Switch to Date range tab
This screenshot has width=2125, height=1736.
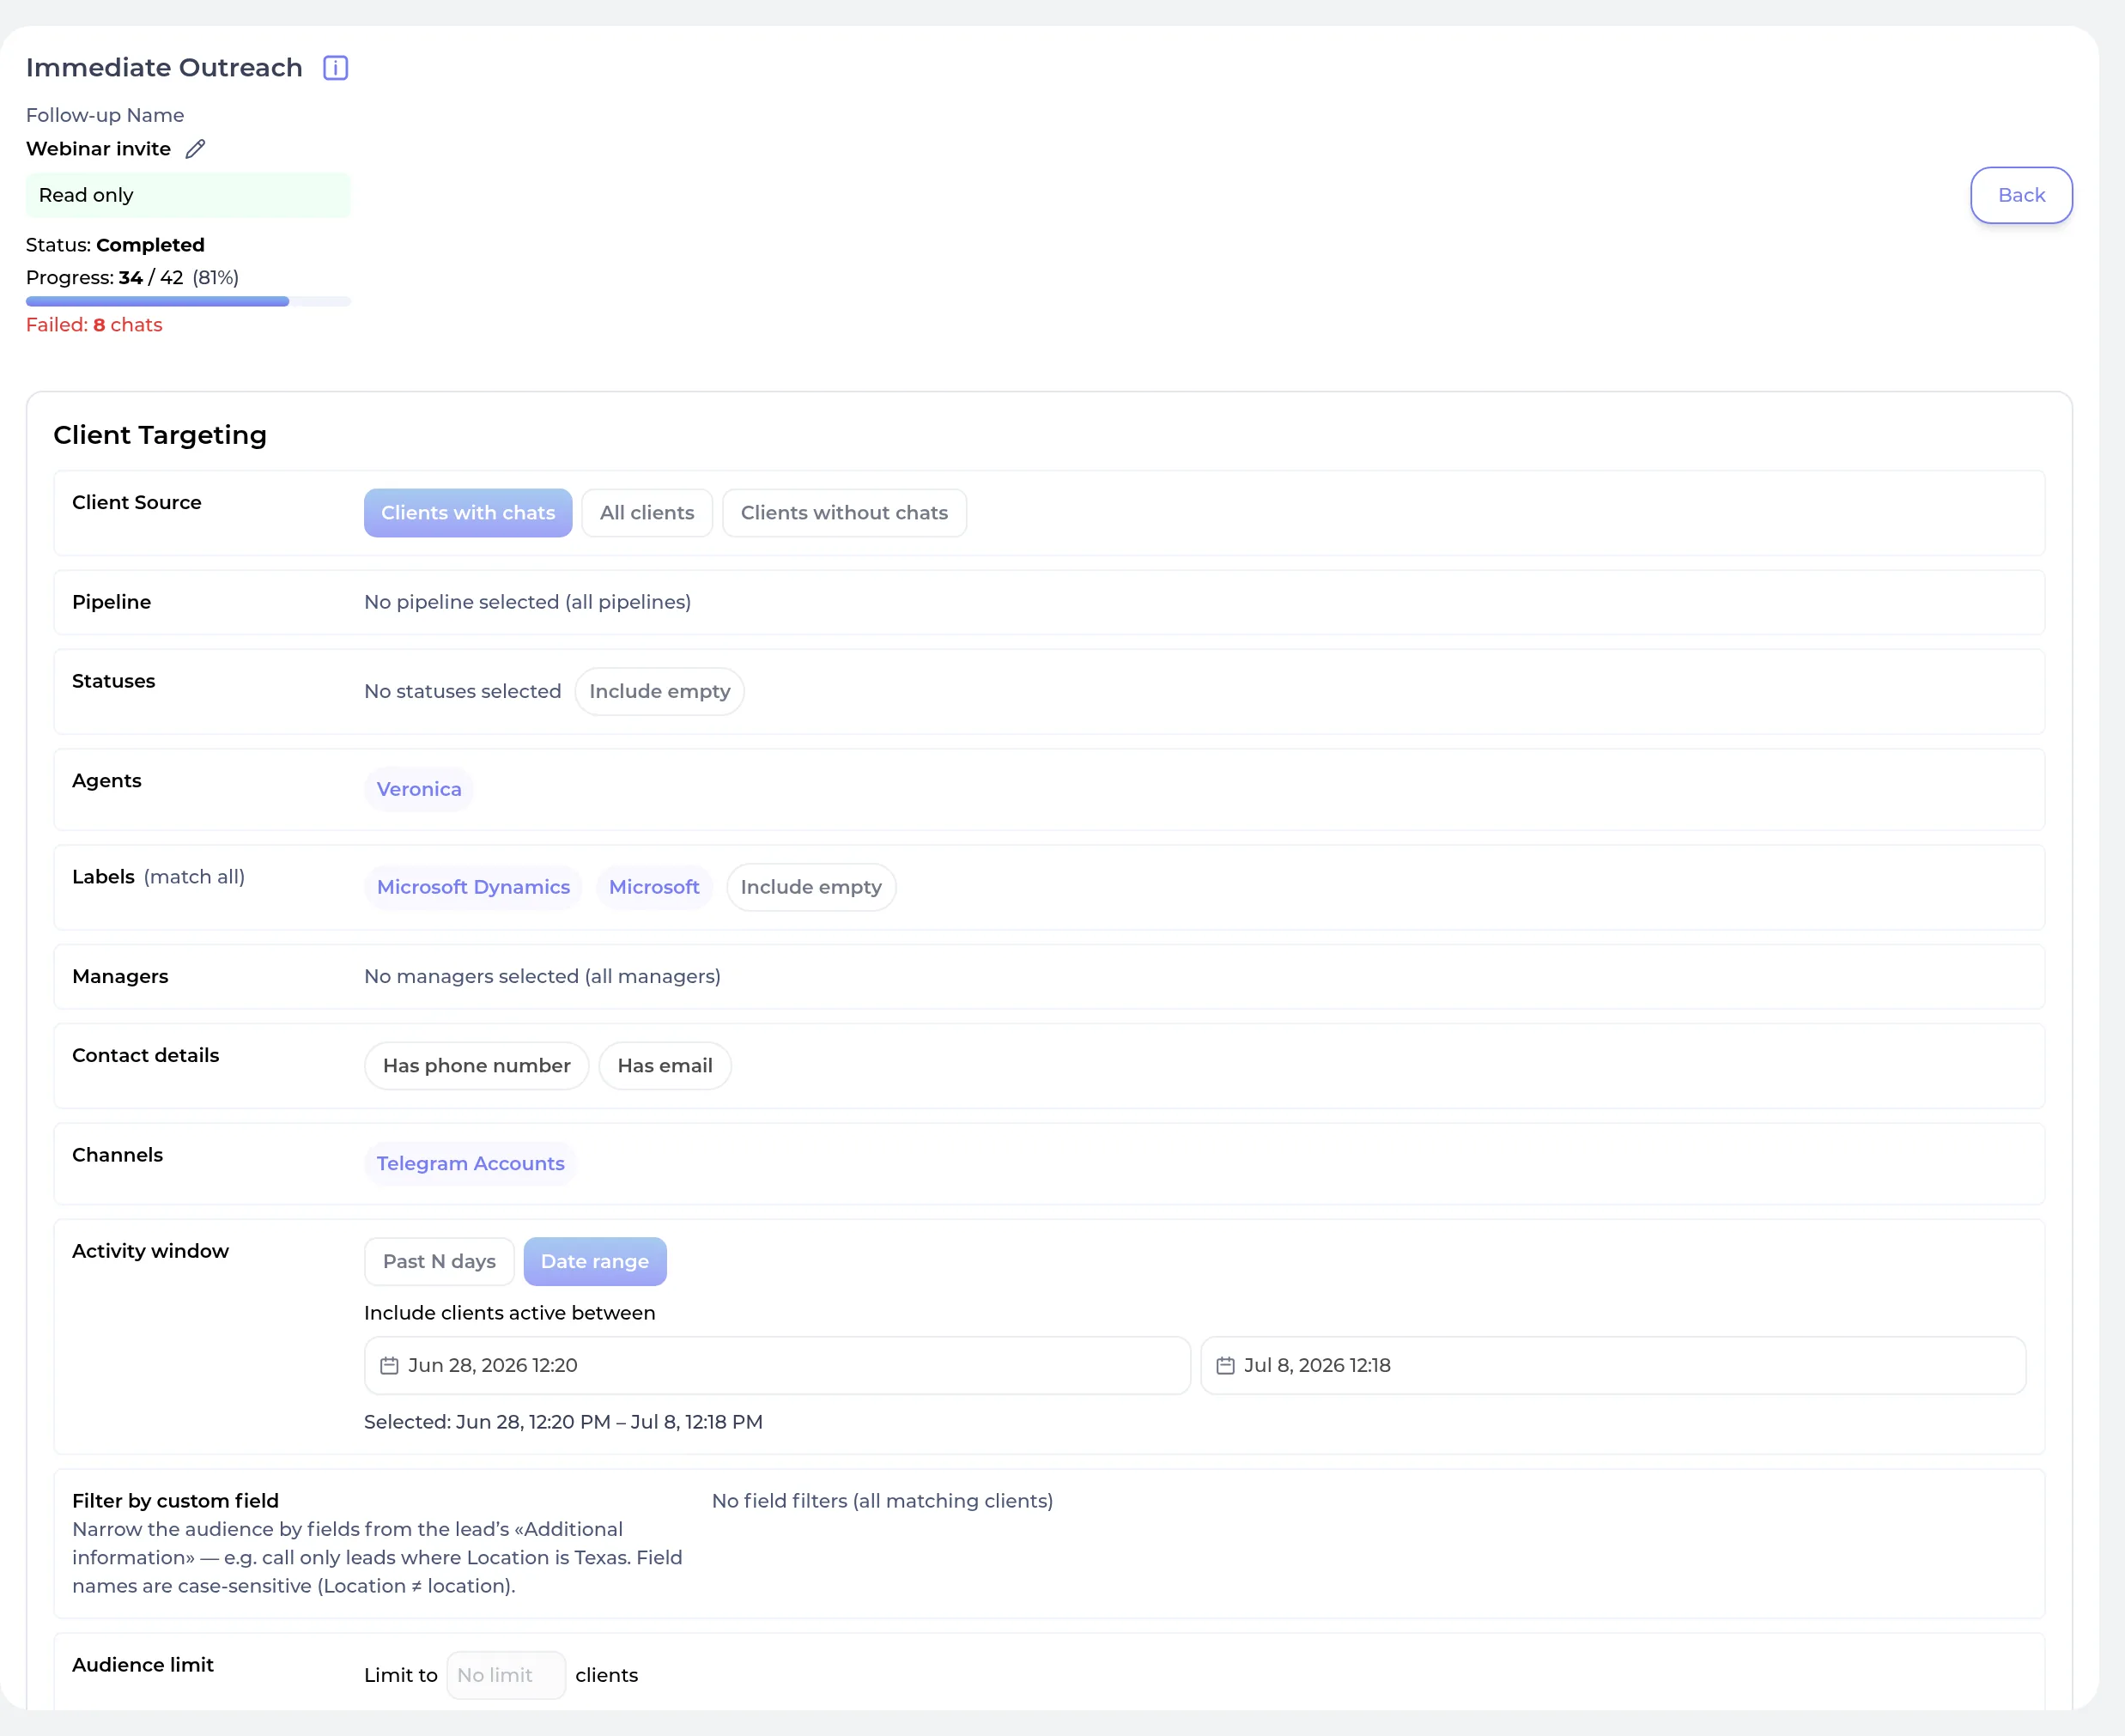click(x=595, y=1262)
